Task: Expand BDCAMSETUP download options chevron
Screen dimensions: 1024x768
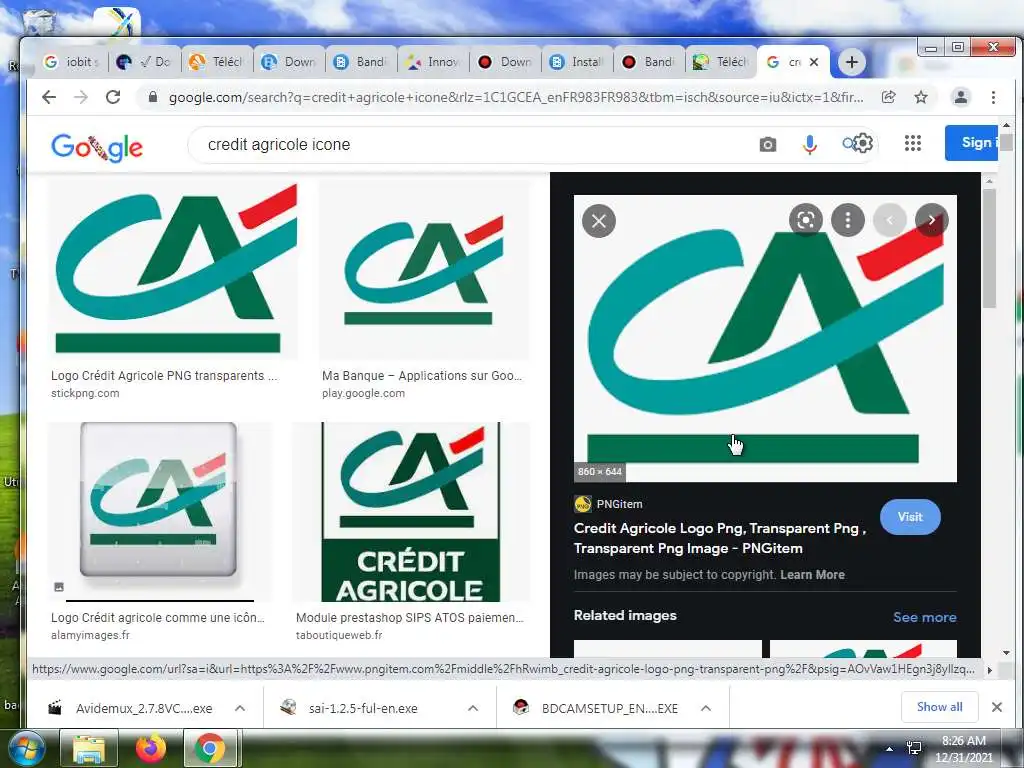Action: tap(706, 708)
